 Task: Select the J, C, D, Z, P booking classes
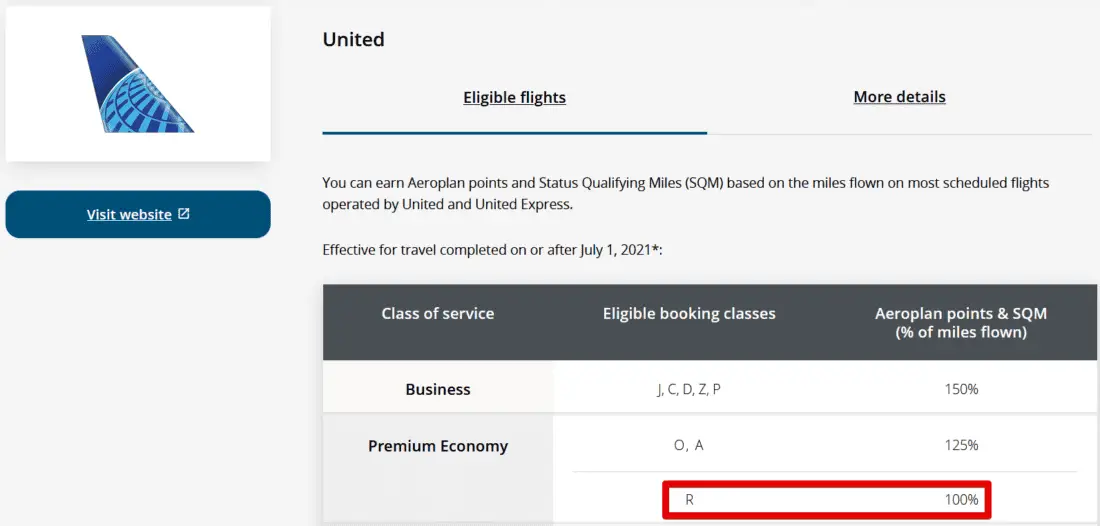pyautogui.click(x=689, y=390)
